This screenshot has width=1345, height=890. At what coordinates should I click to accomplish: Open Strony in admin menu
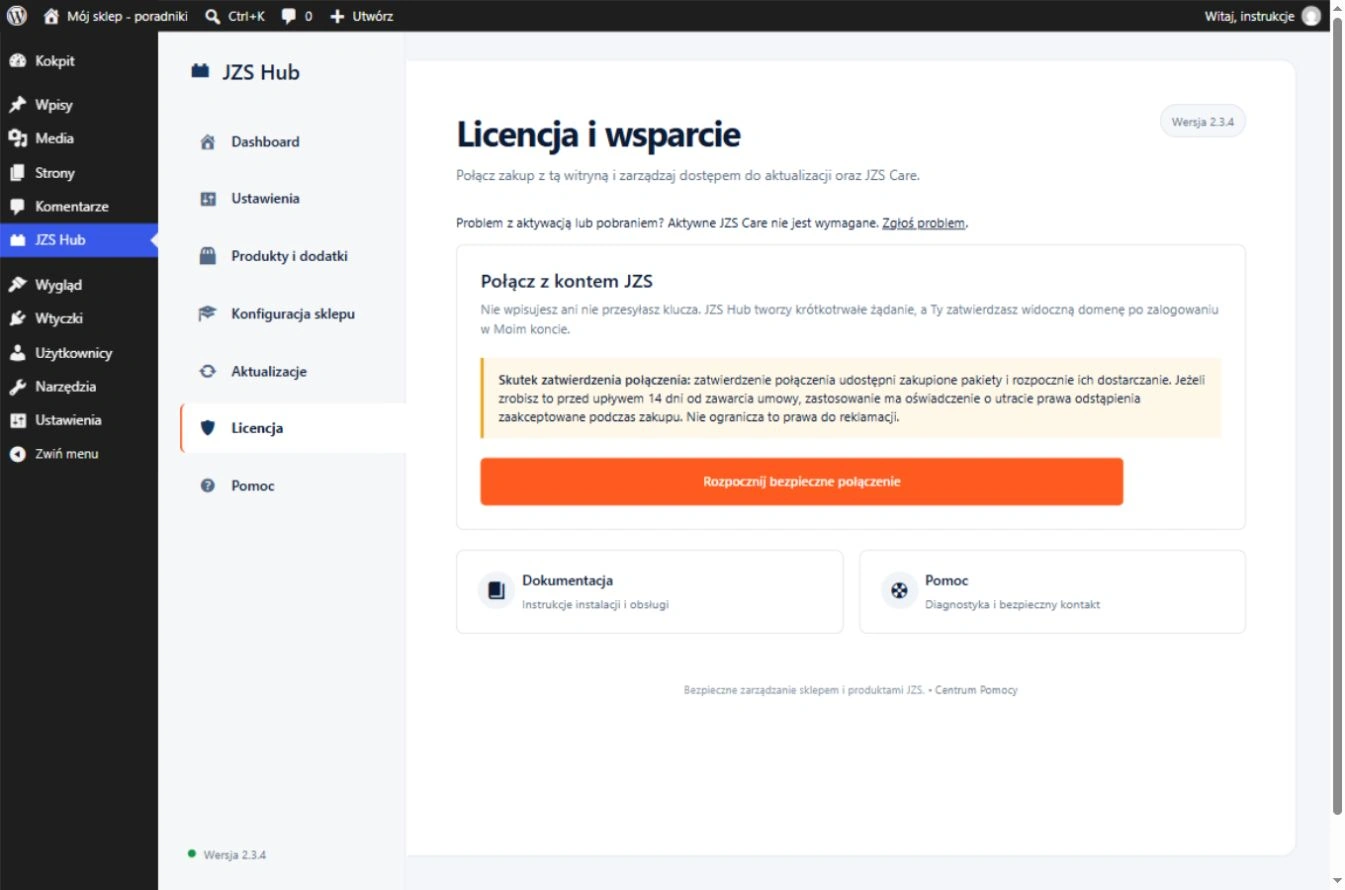(79, 173)
